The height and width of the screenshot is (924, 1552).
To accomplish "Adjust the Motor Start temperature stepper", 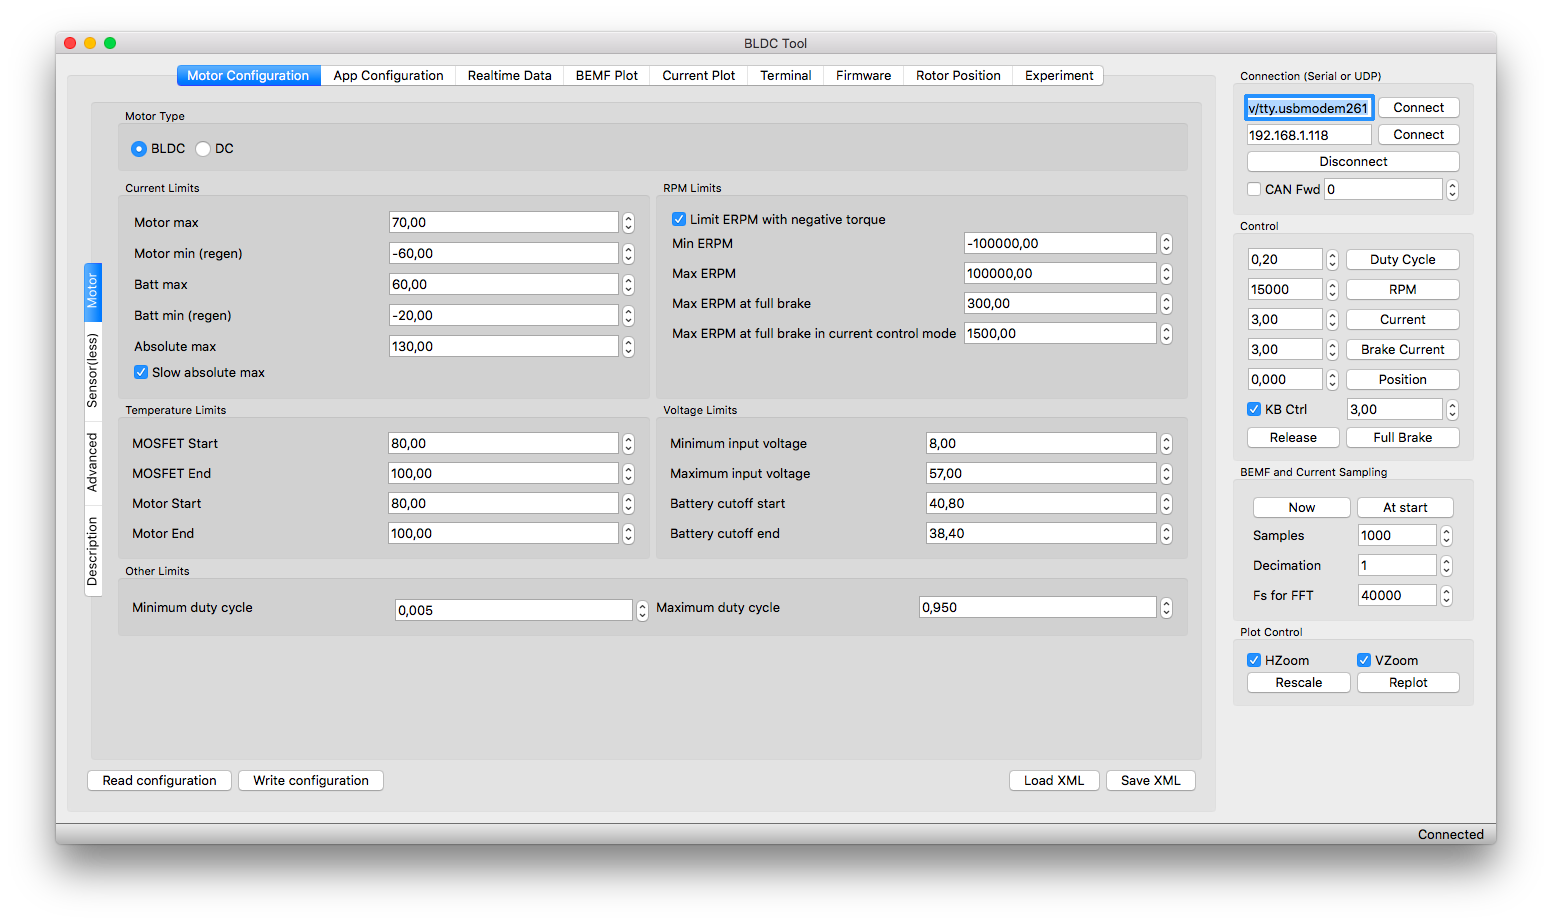I will tap(628, 504).
